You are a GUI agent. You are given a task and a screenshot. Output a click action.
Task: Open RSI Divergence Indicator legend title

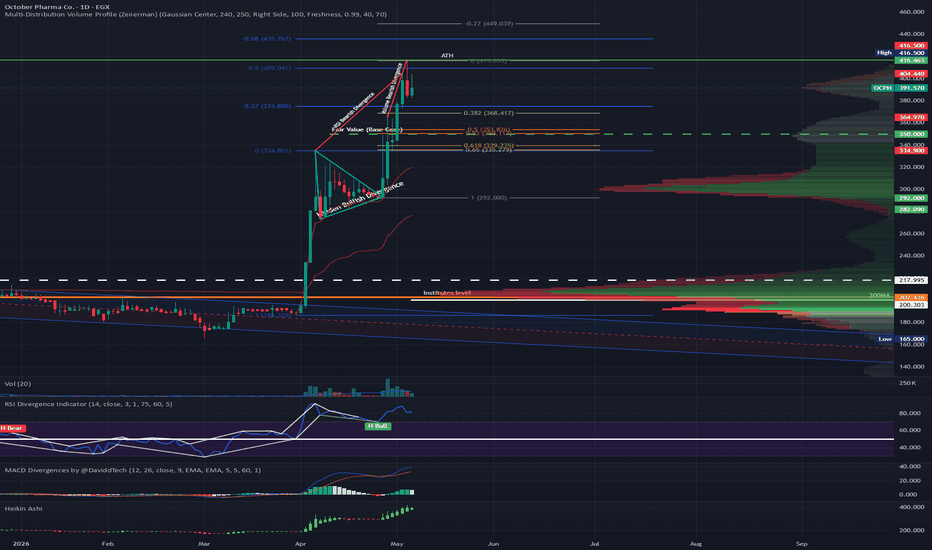[89, 404]
